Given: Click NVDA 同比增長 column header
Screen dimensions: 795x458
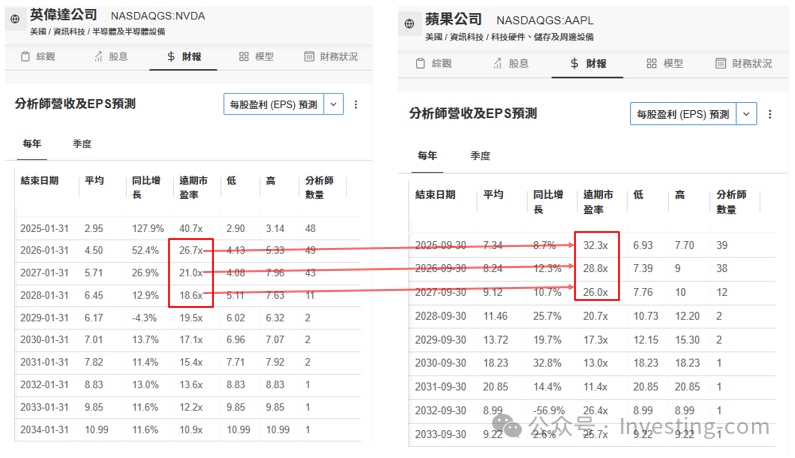Looking at the screenshot, I should [x=146, y=188].
